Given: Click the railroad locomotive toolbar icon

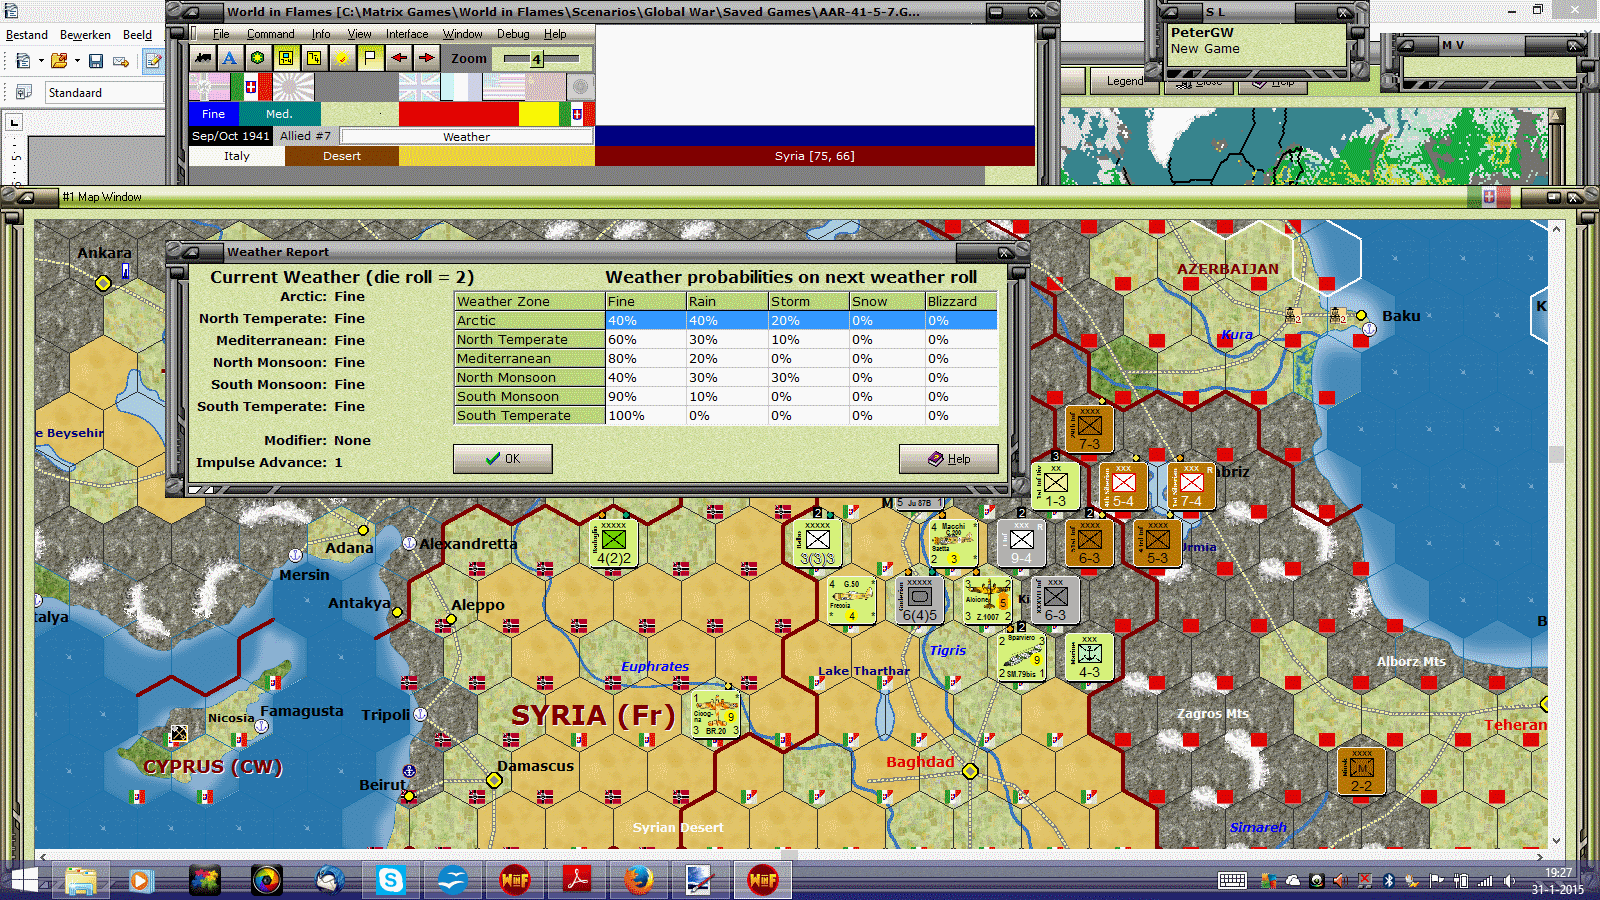Looking at the screenshot, I should tap(203, 58).
